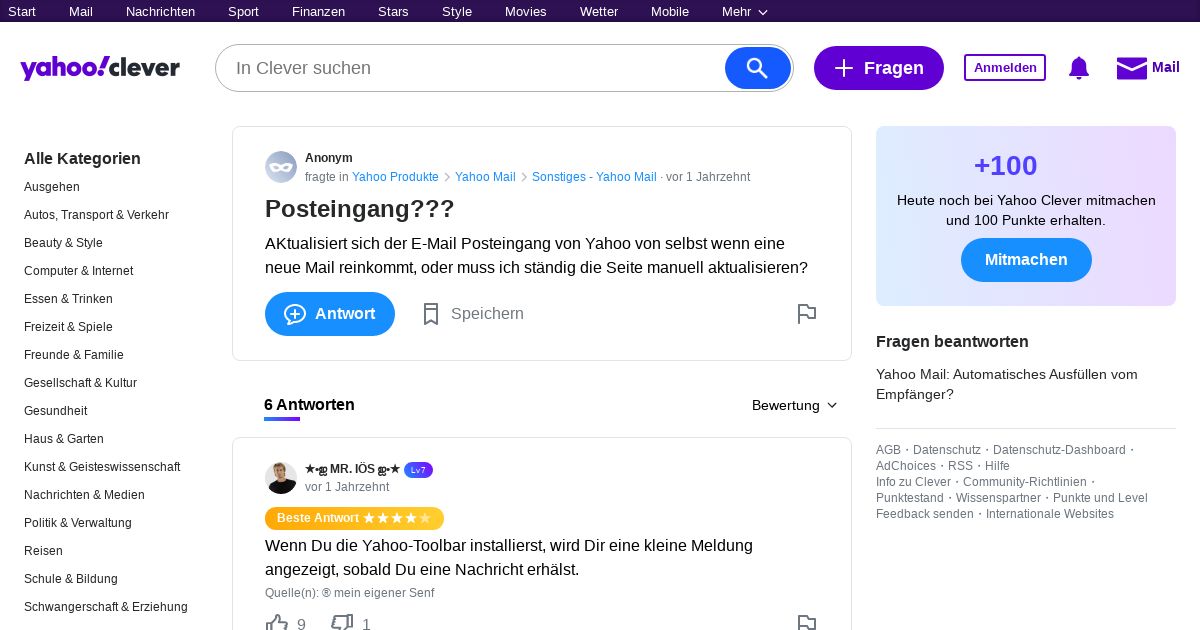Open the Ausgehen category

(x=52, y=187)
